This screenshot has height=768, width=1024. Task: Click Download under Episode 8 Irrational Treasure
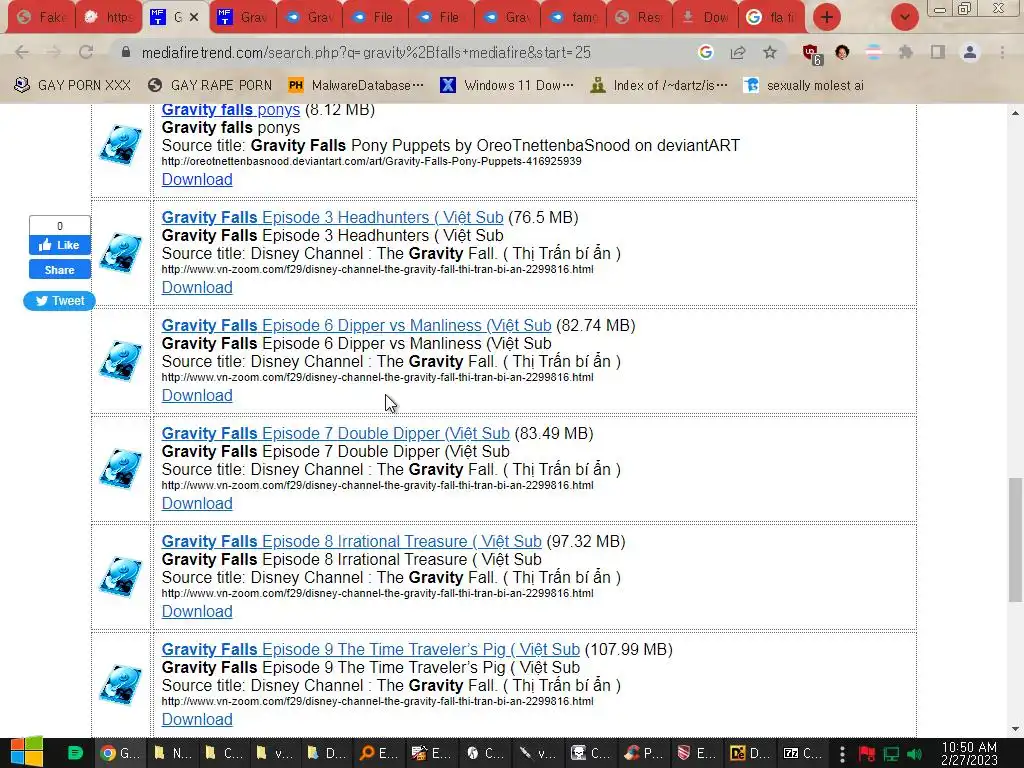(x=197, y=611)
